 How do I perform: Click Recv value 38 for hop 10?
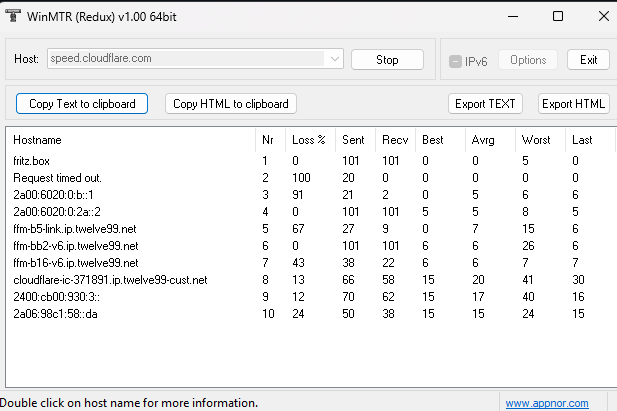[388, 314]
